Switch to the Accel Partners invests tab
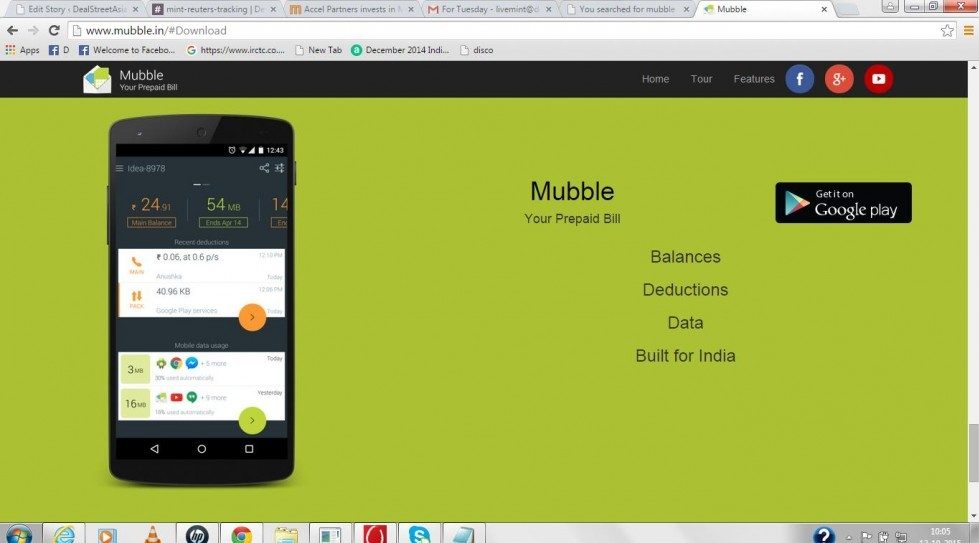Screen dimensions: 979x543 (x=345, y=9)
